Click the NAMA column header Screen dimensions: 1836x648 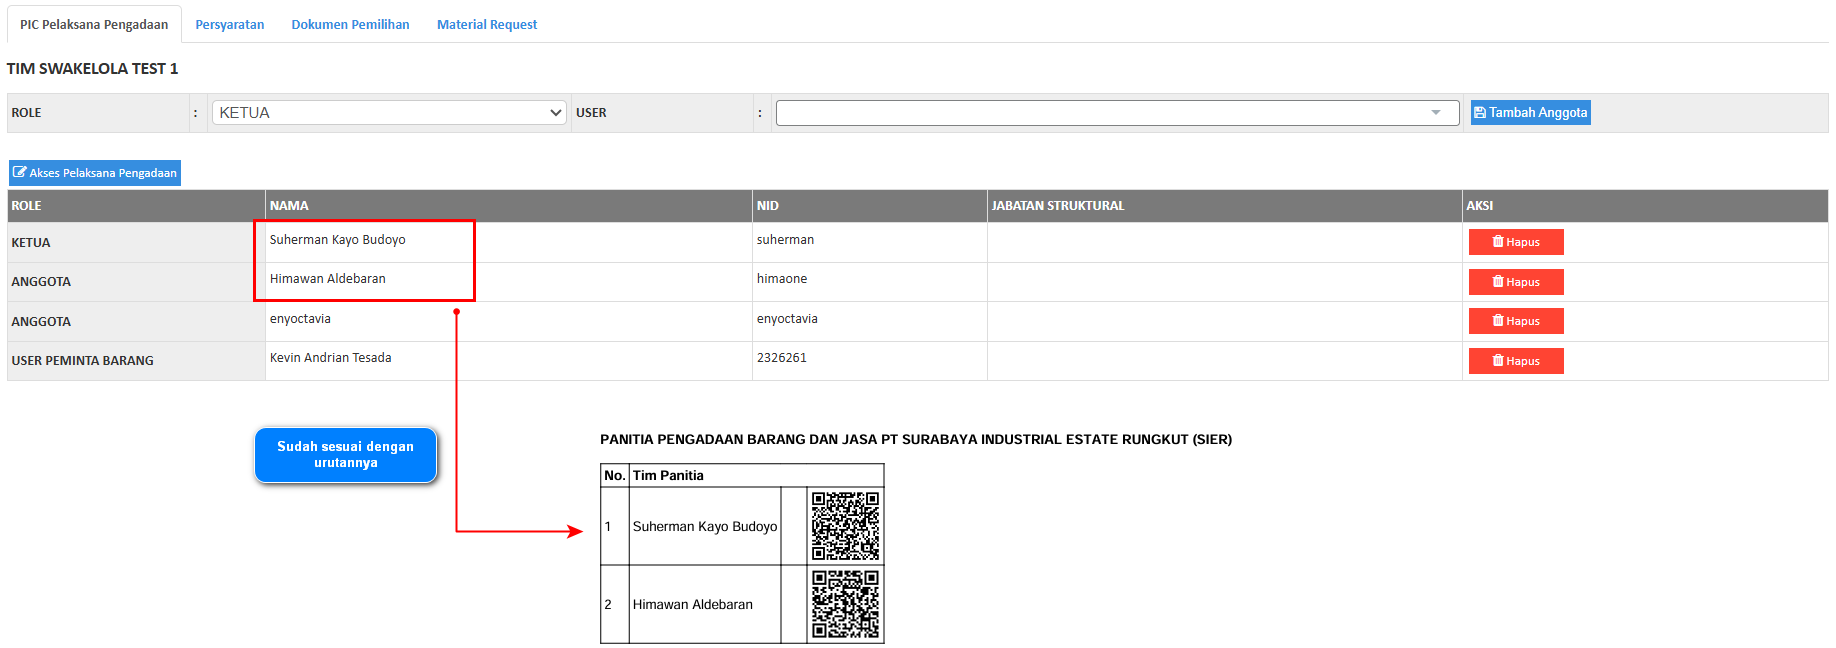tap(508, 206)
